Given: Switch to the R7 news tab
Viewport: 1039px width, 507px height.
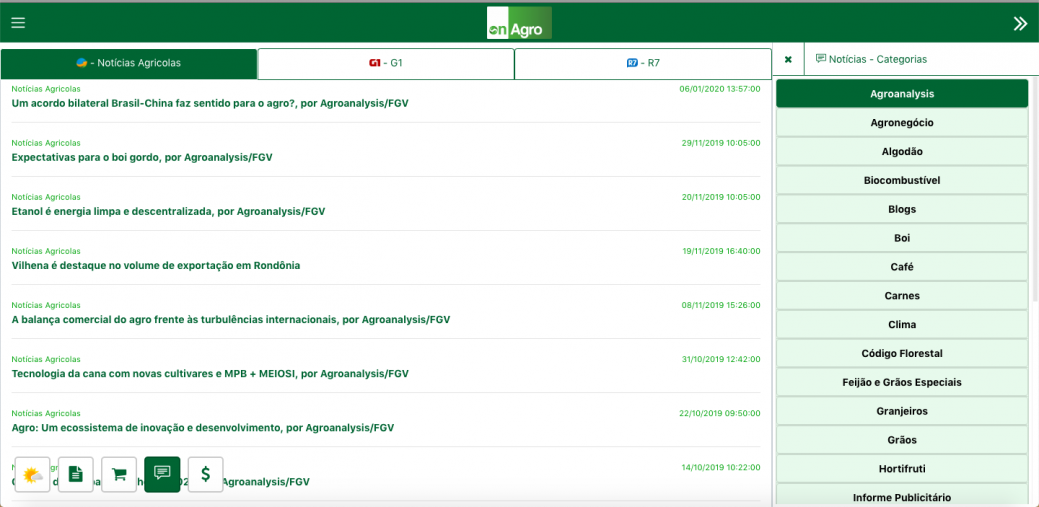Looking at the screenshot, I should tap(643, 64).
